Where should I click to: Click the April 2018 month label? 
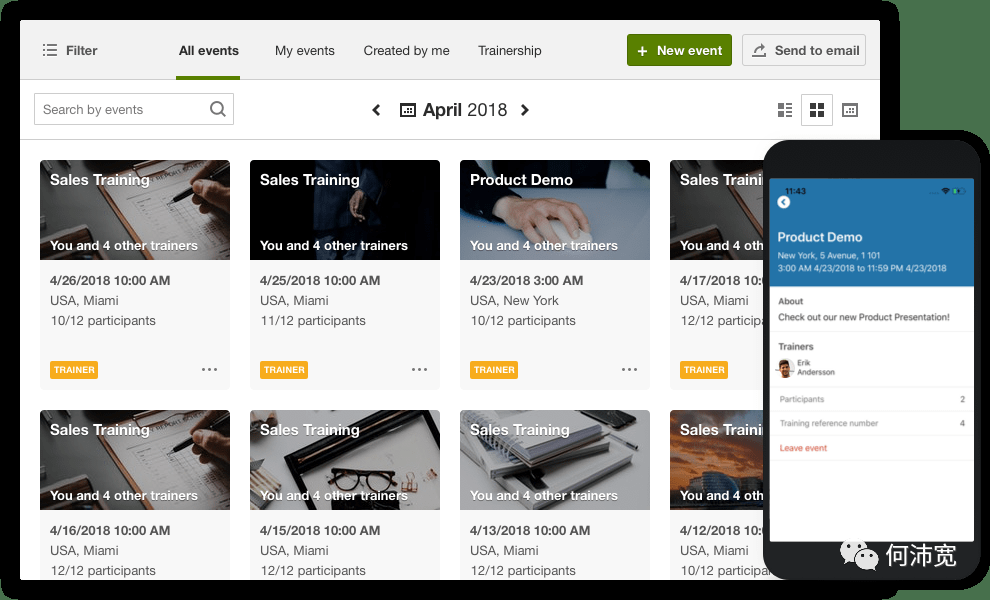[x=465, y=111]
